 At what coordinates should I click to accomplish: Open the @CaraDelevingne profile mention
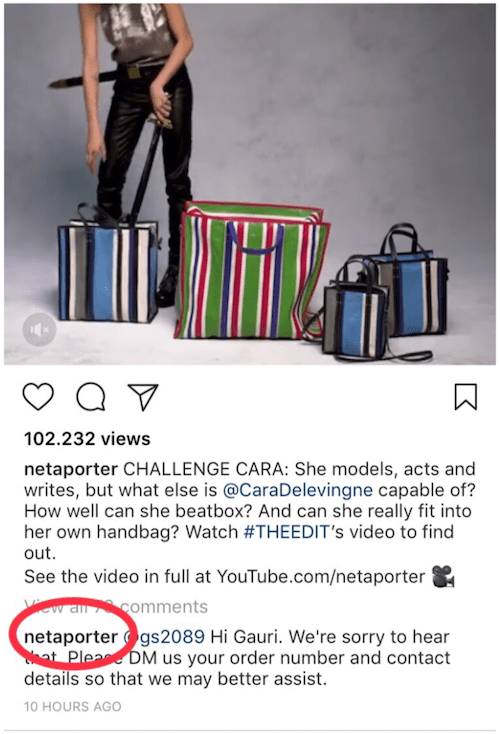298,490
